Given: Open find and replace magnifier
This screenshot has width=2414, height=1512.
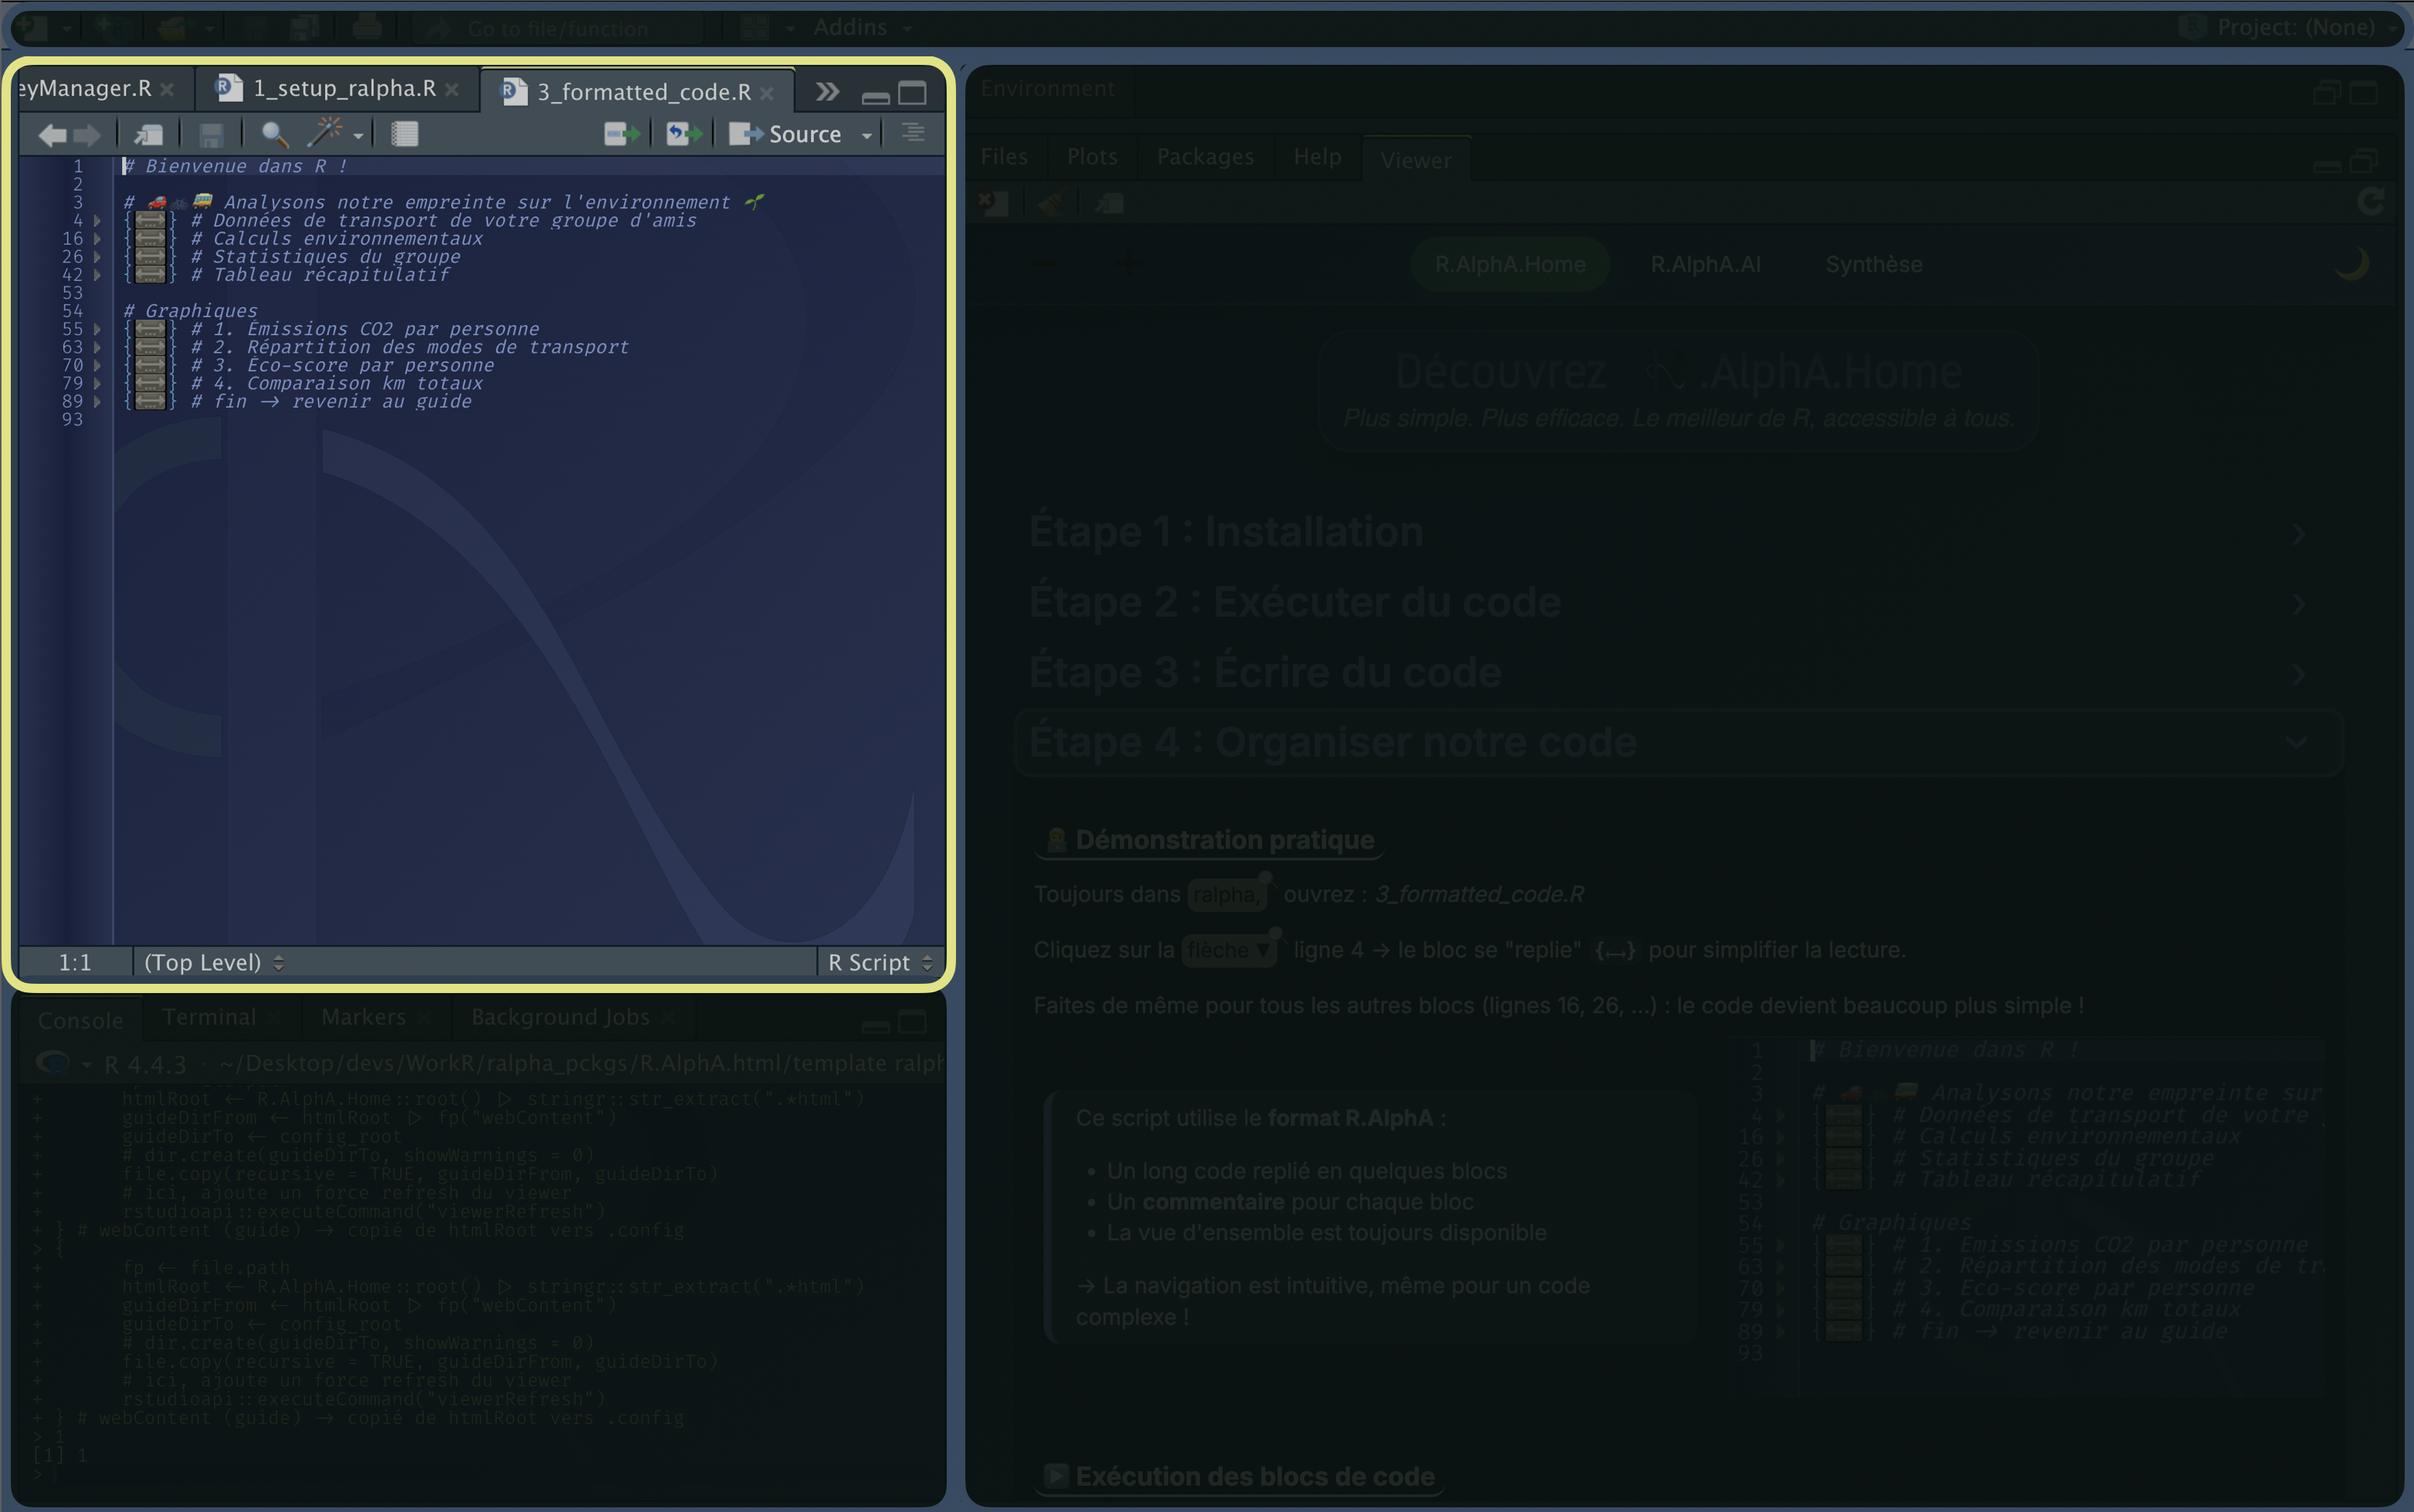Looking at the screenshot, I should point(274,134).
